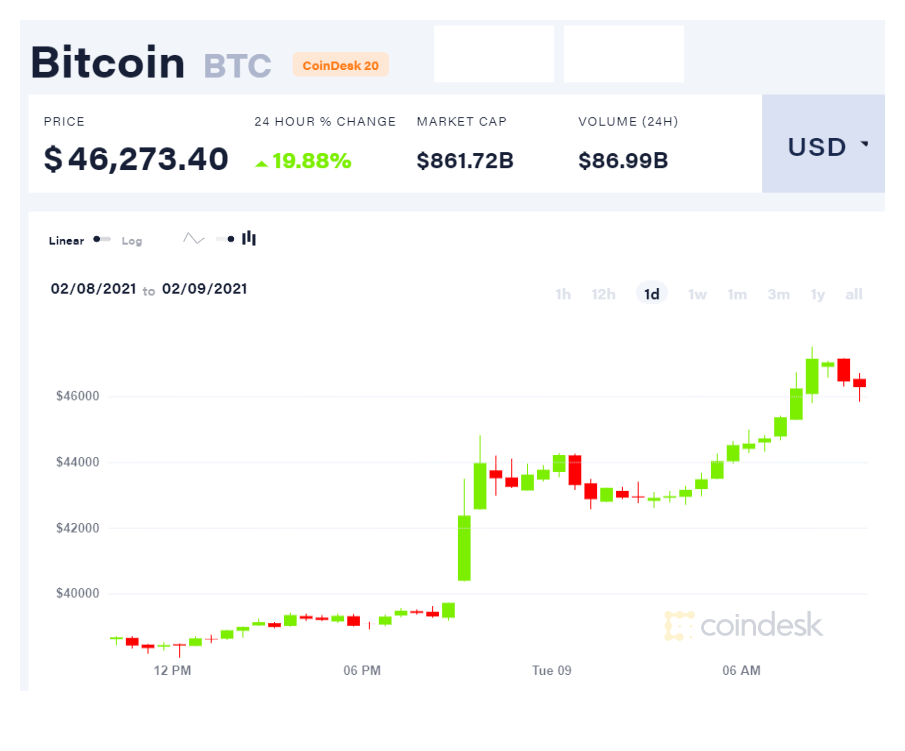Show the 3m time range
905x751 pixels.
(779, 294)
